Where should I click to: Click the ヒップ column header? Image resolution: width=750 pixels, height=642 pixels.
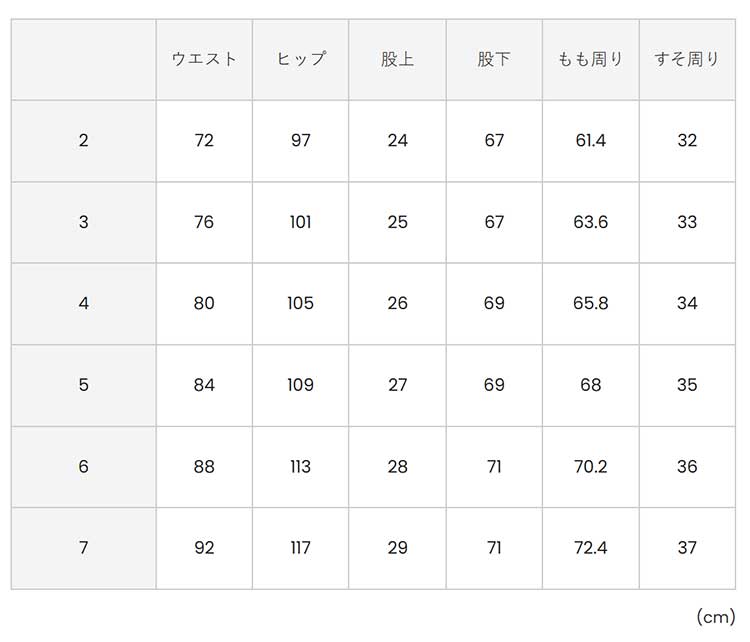(301, 59)
